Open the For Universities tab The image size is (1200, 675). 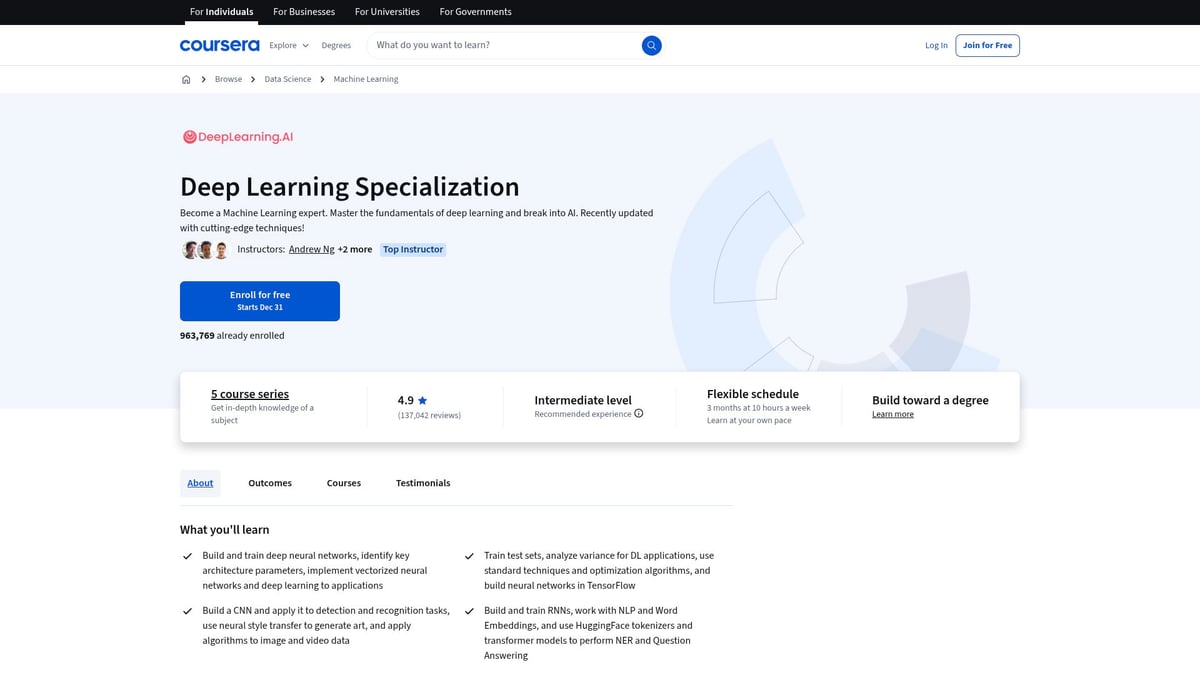[x=387, y=12]
